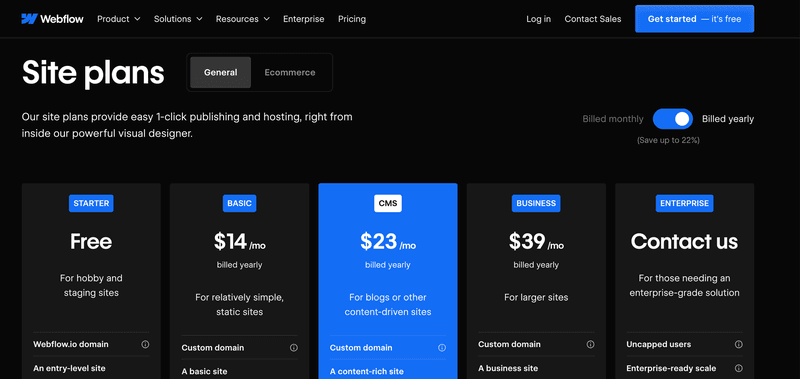800x379 pixels.
Task: Click 'For hobby and staging sites' description
Action: click(x=91, y=286)
